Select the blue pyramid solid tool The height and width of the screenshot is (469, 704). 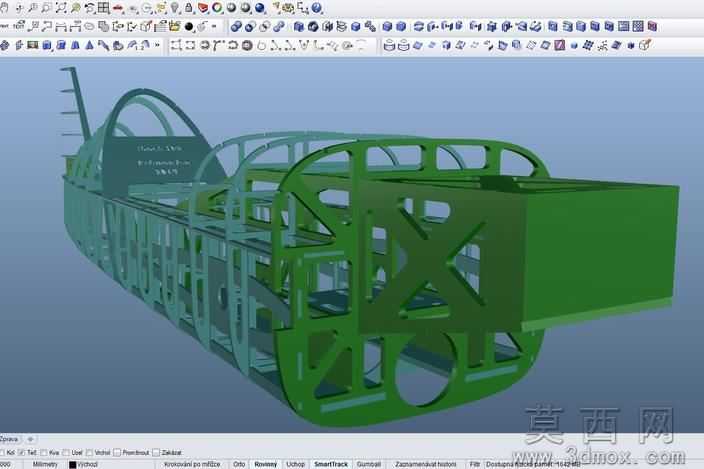tap(89, 45)
